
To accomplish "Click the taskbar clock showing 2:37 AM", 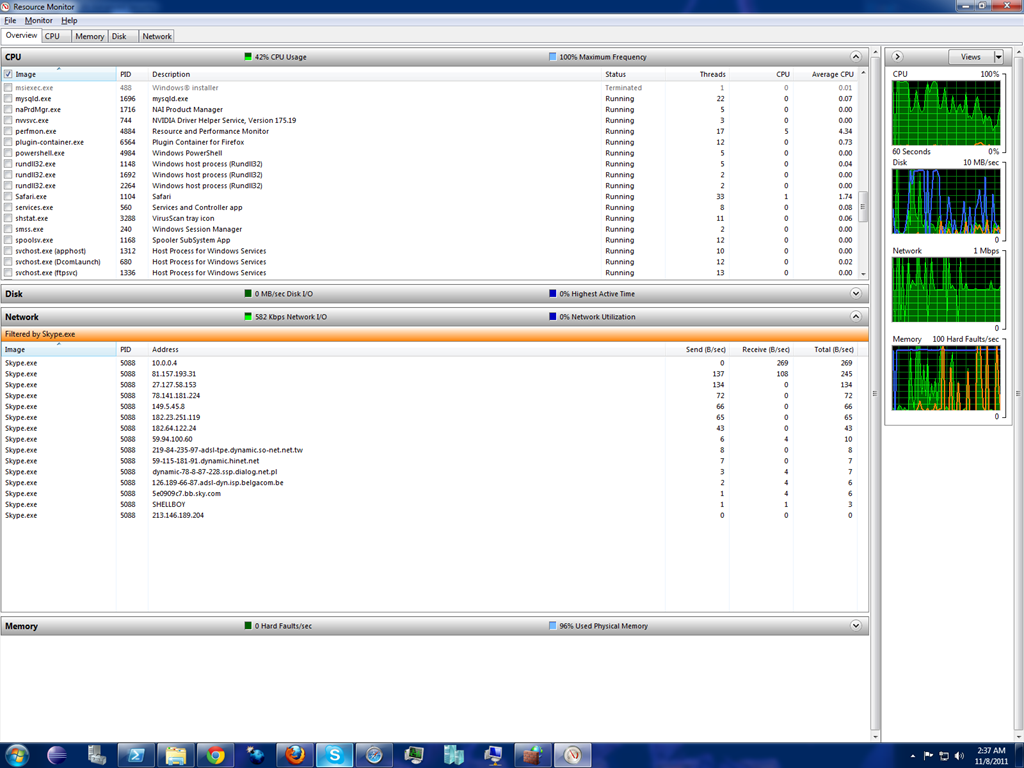I will (x=991, y=756).
